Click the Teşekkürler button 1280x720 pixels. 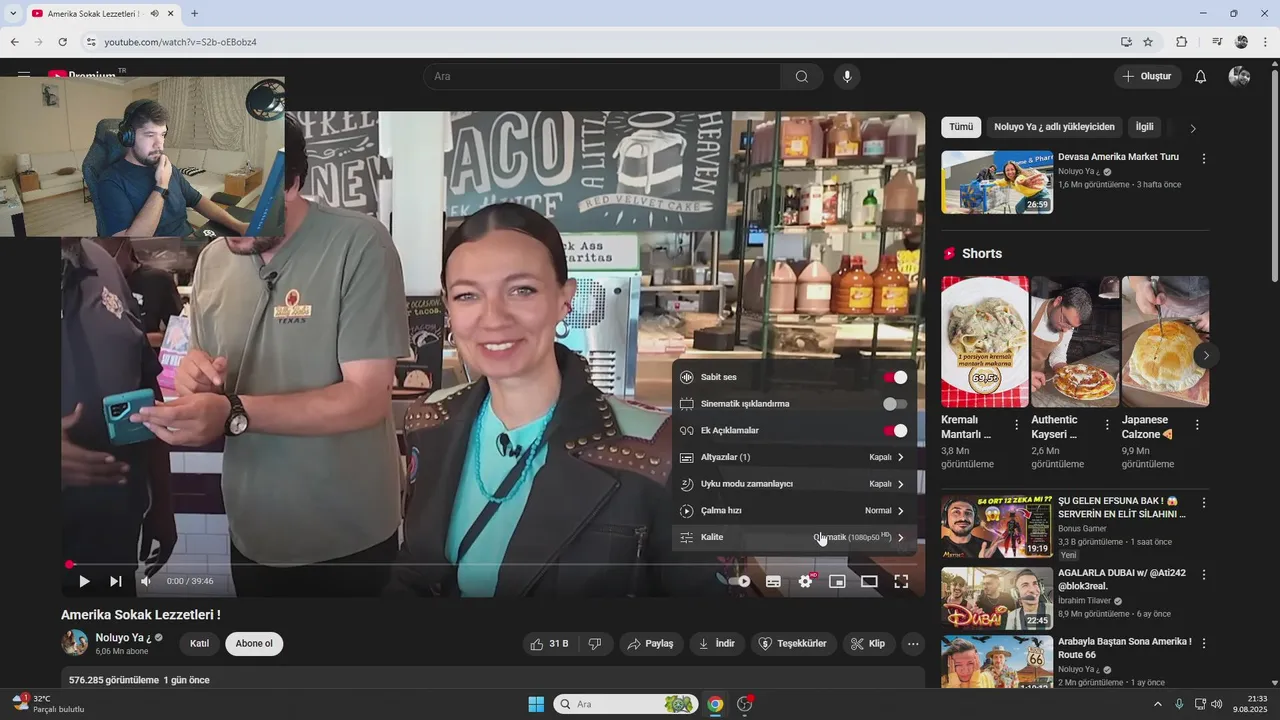click(794, 644)
